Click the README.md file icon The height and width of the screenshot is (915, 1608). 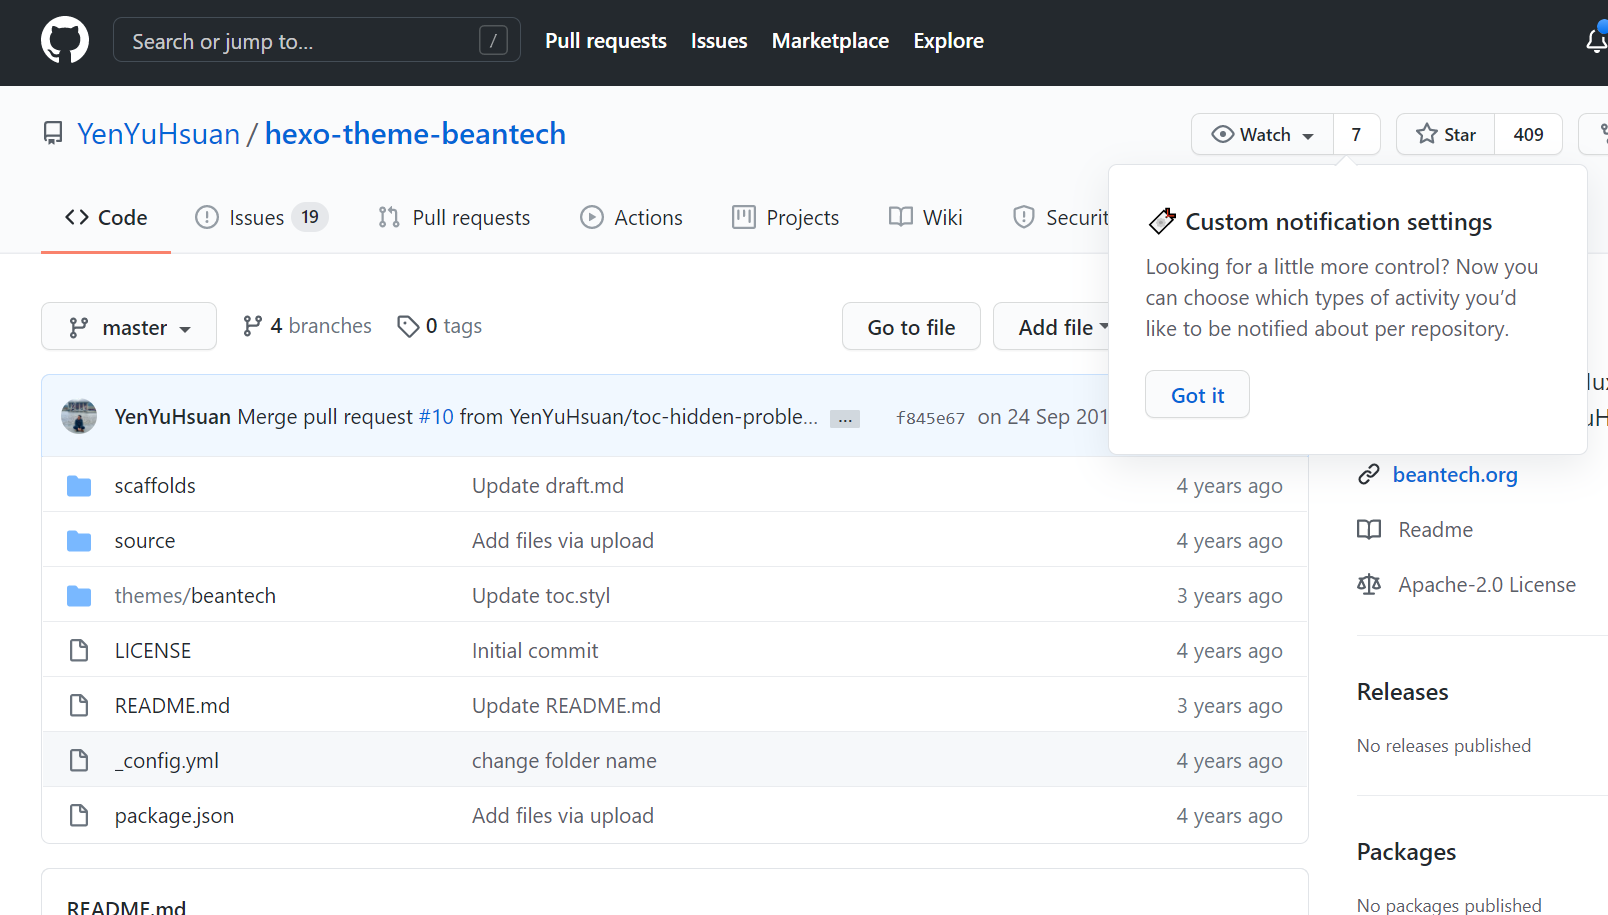coord(79,706)
